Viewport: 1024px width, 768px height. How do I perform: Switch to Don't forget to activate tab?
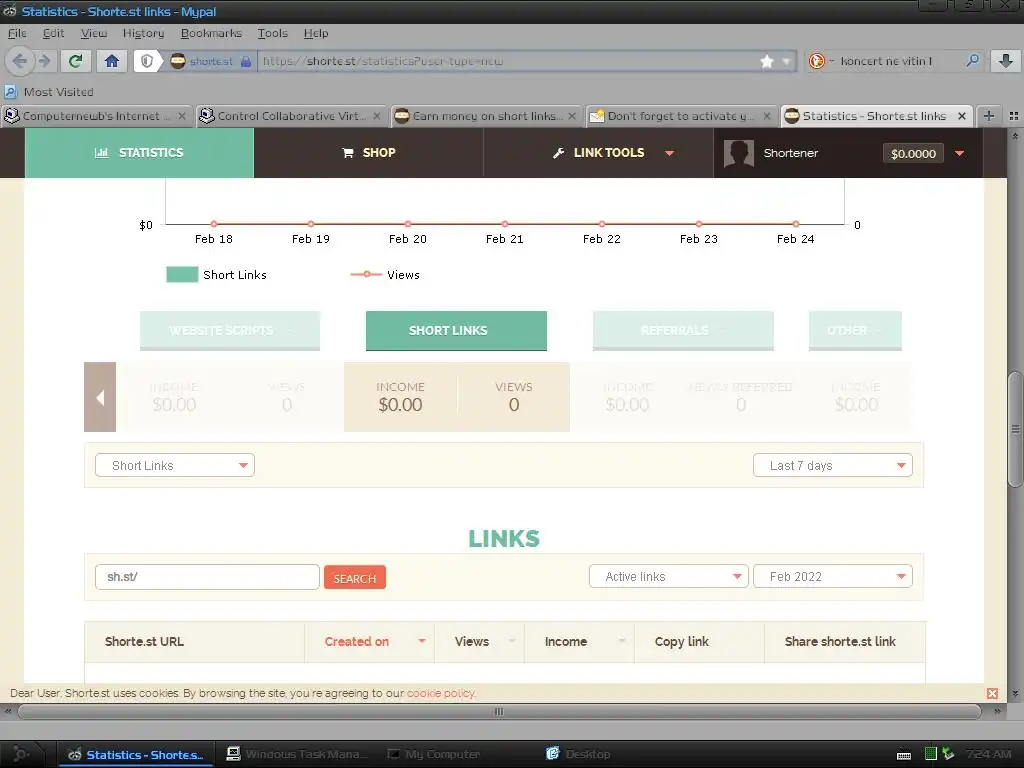(681, 116)
